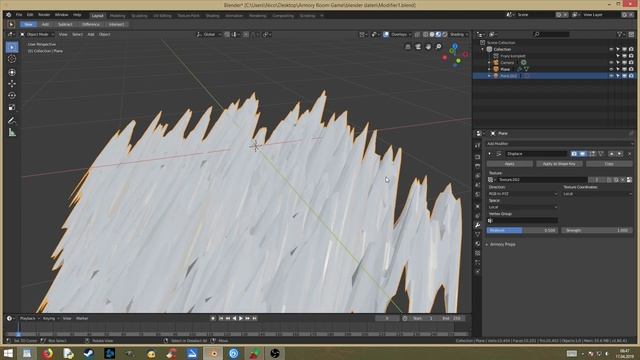
Task: Open the Direction RGB to XYZ dropdown
Action: point(523,194)
